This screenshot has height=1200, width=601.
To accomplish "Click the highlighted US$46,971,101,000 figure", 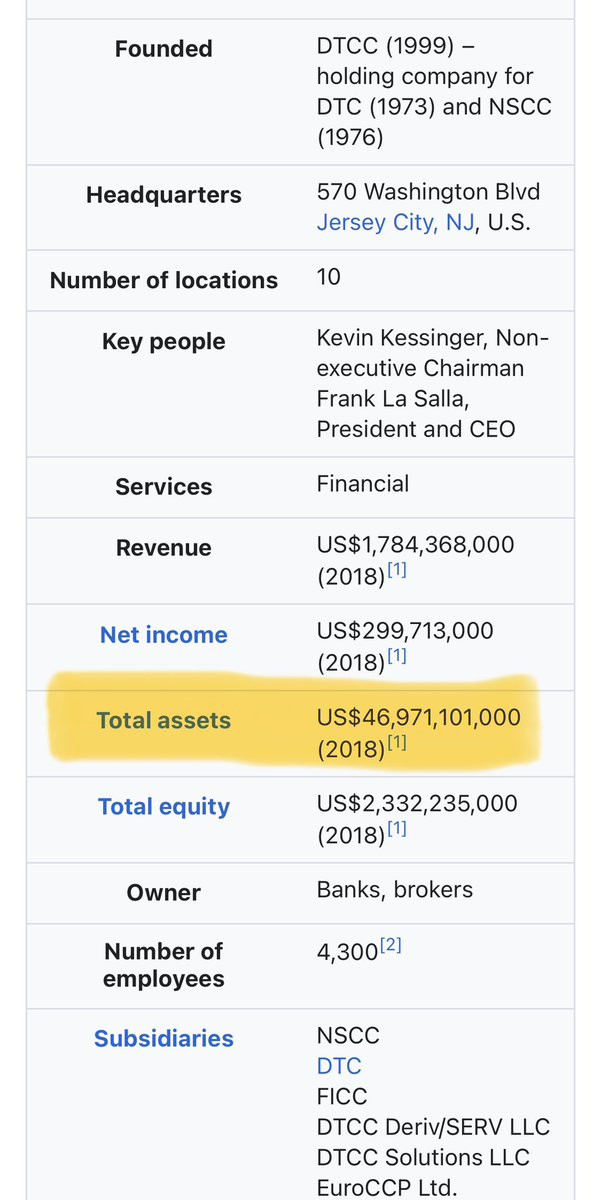I will click(x=418, y=719).
